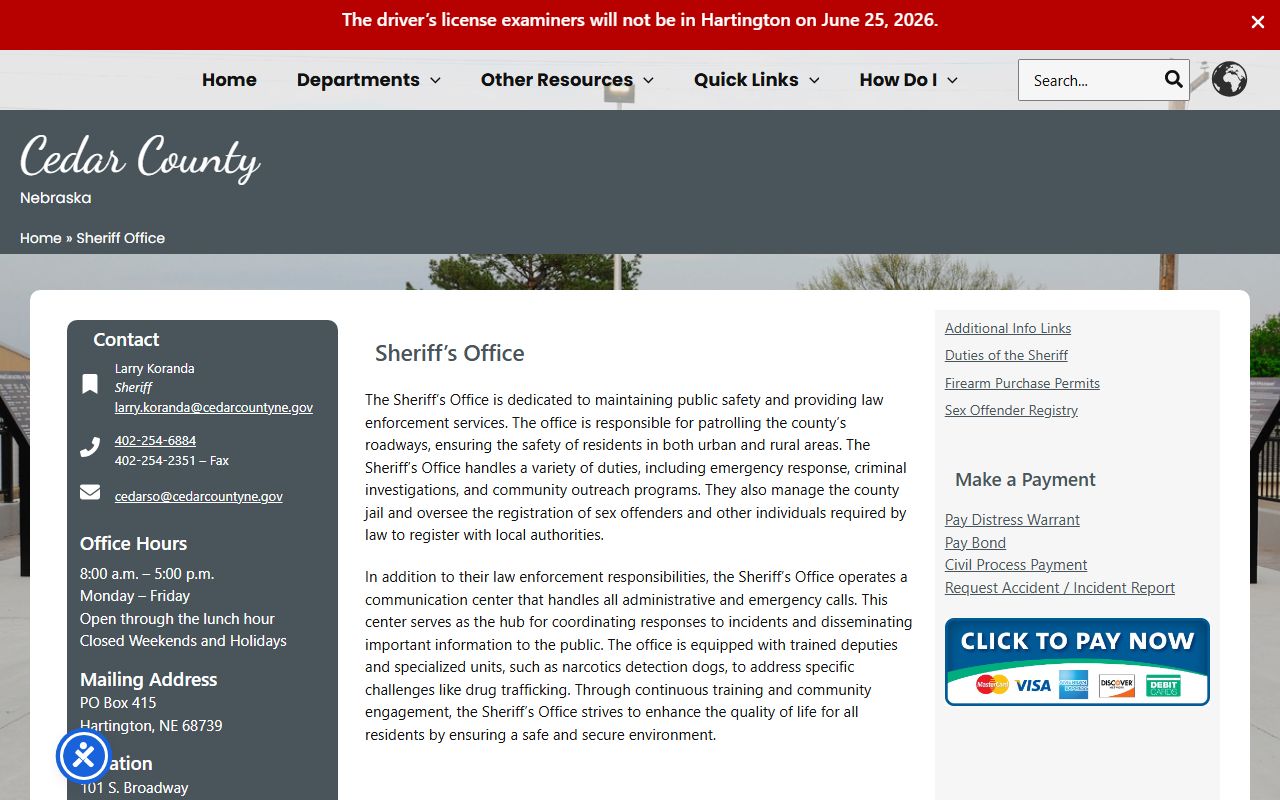Open Firearm Purchase Permits link
The height and width of the screenshot is (800, 1280).
[x=1022, y=383]
